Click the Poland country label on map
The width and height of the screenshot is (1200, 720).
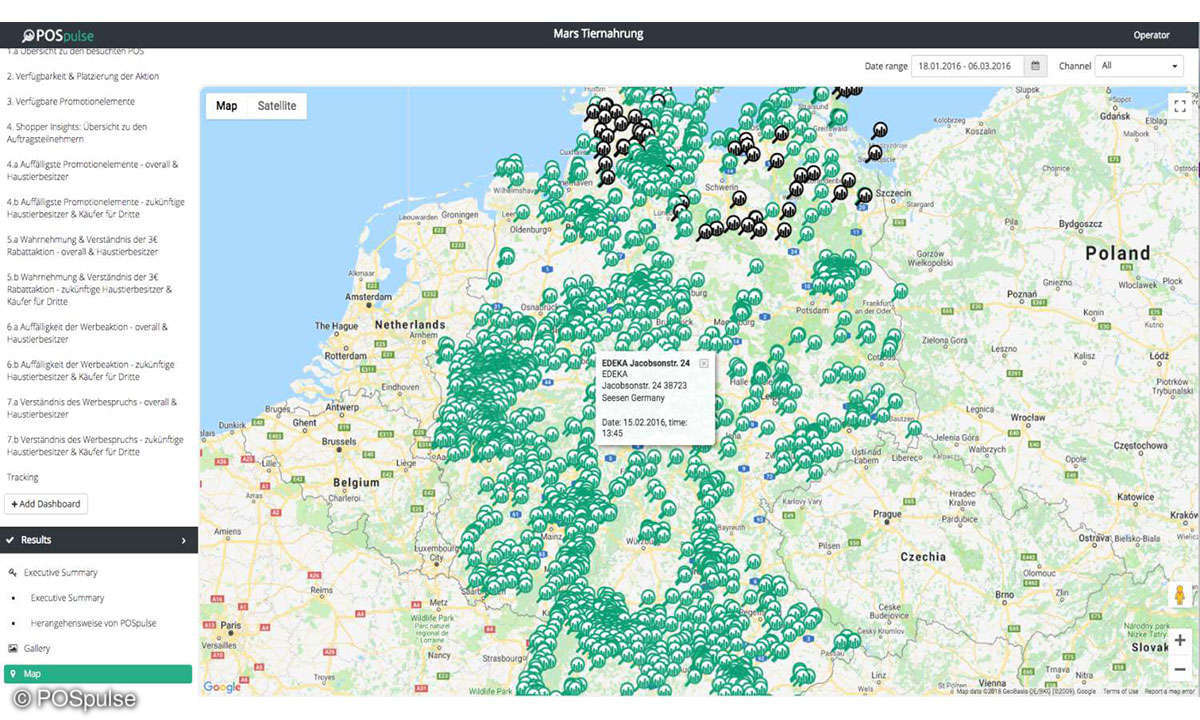[1118, 253]
